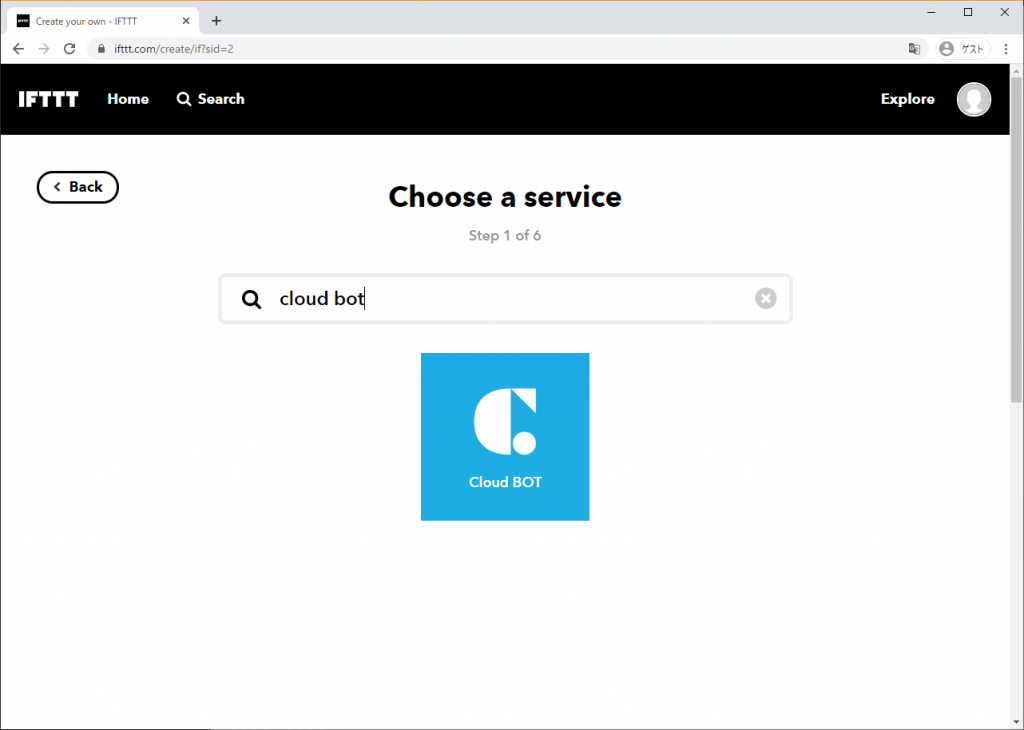Screen dimensions: 1024x730
Task: Go back with the Back button
Action: 78,187
